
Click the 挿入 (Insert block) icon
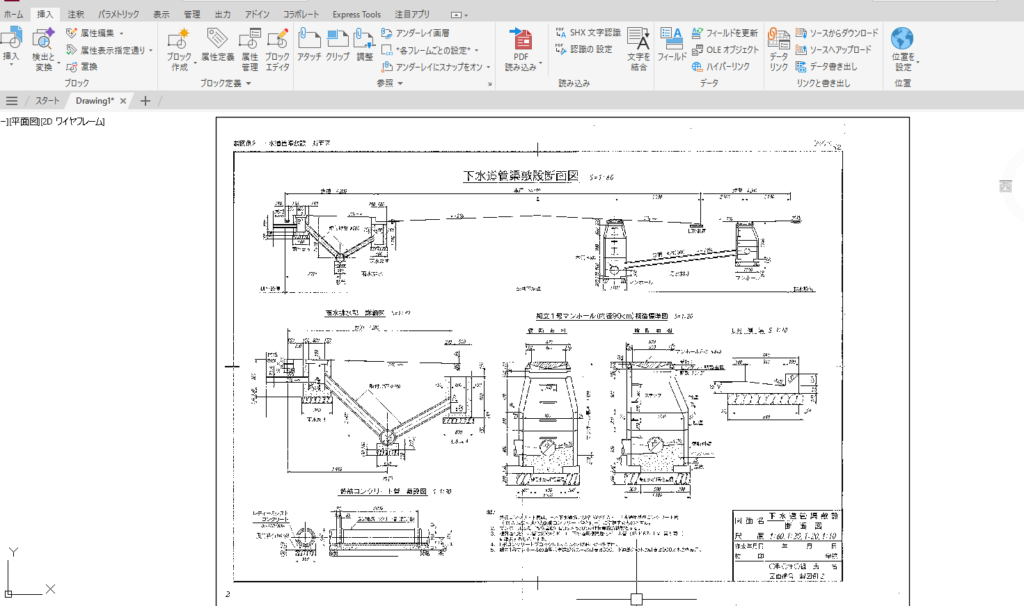[x=11, y=37]
